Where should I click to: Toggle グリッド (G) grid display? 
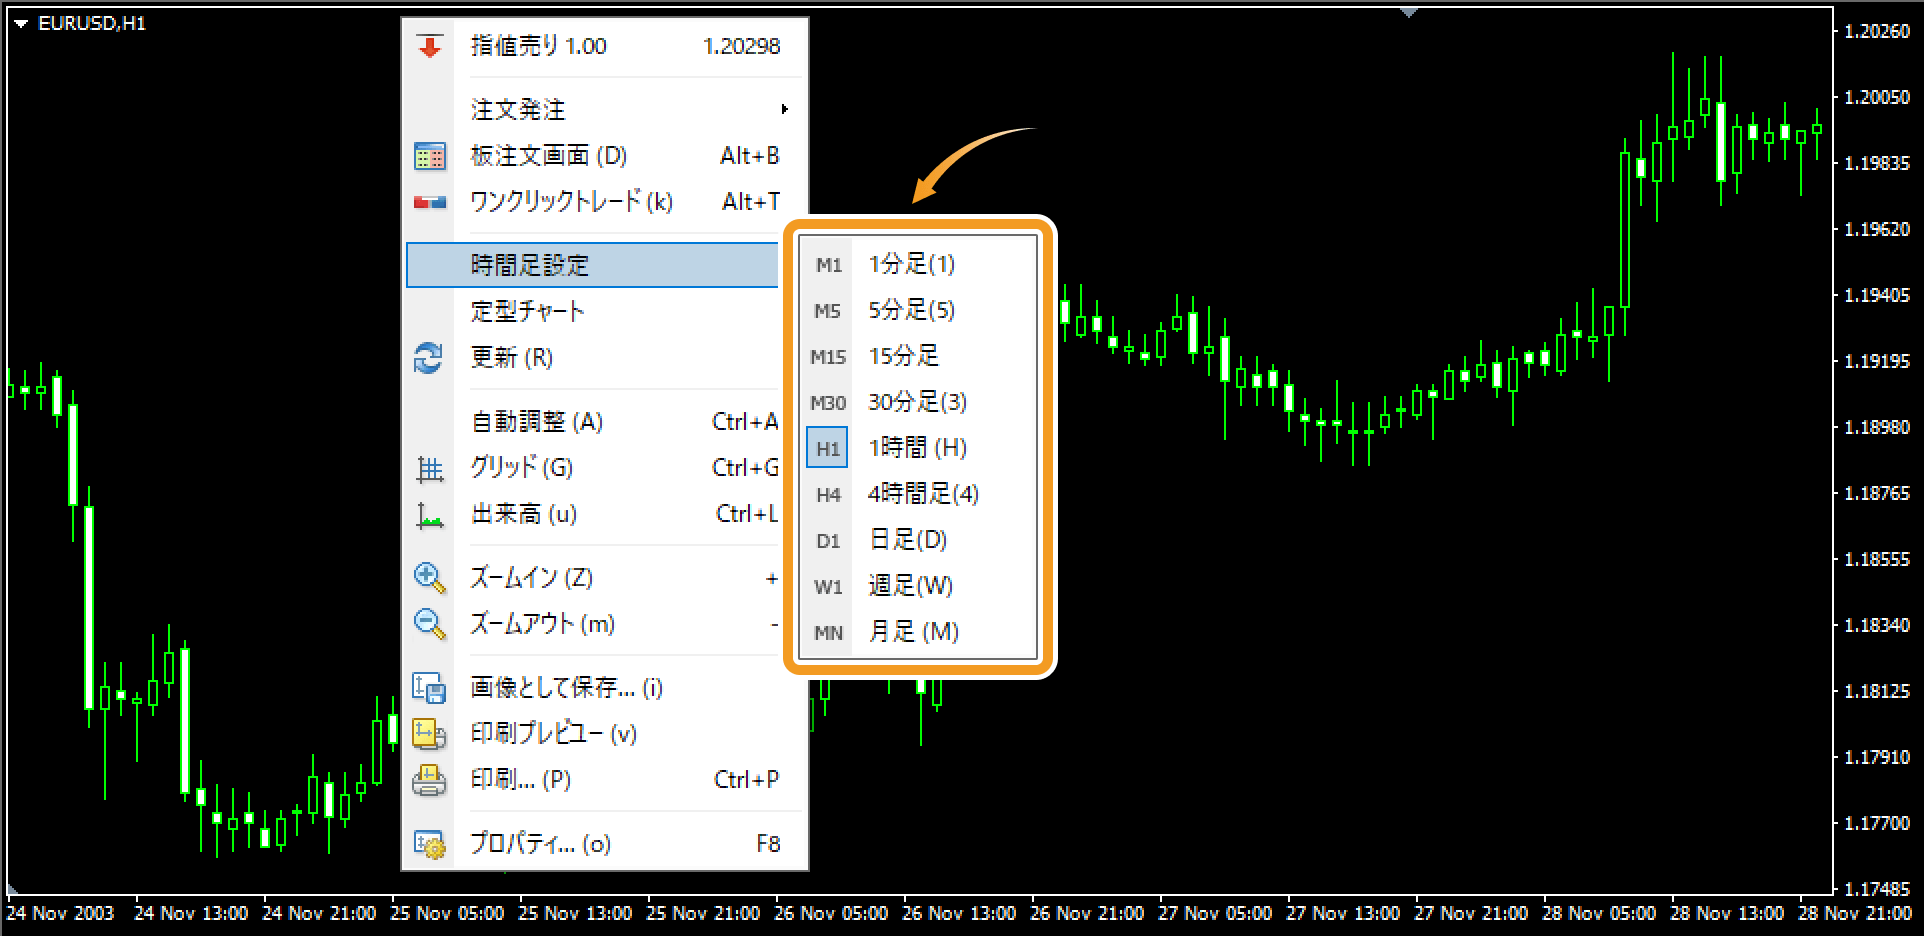click(592, 468)
